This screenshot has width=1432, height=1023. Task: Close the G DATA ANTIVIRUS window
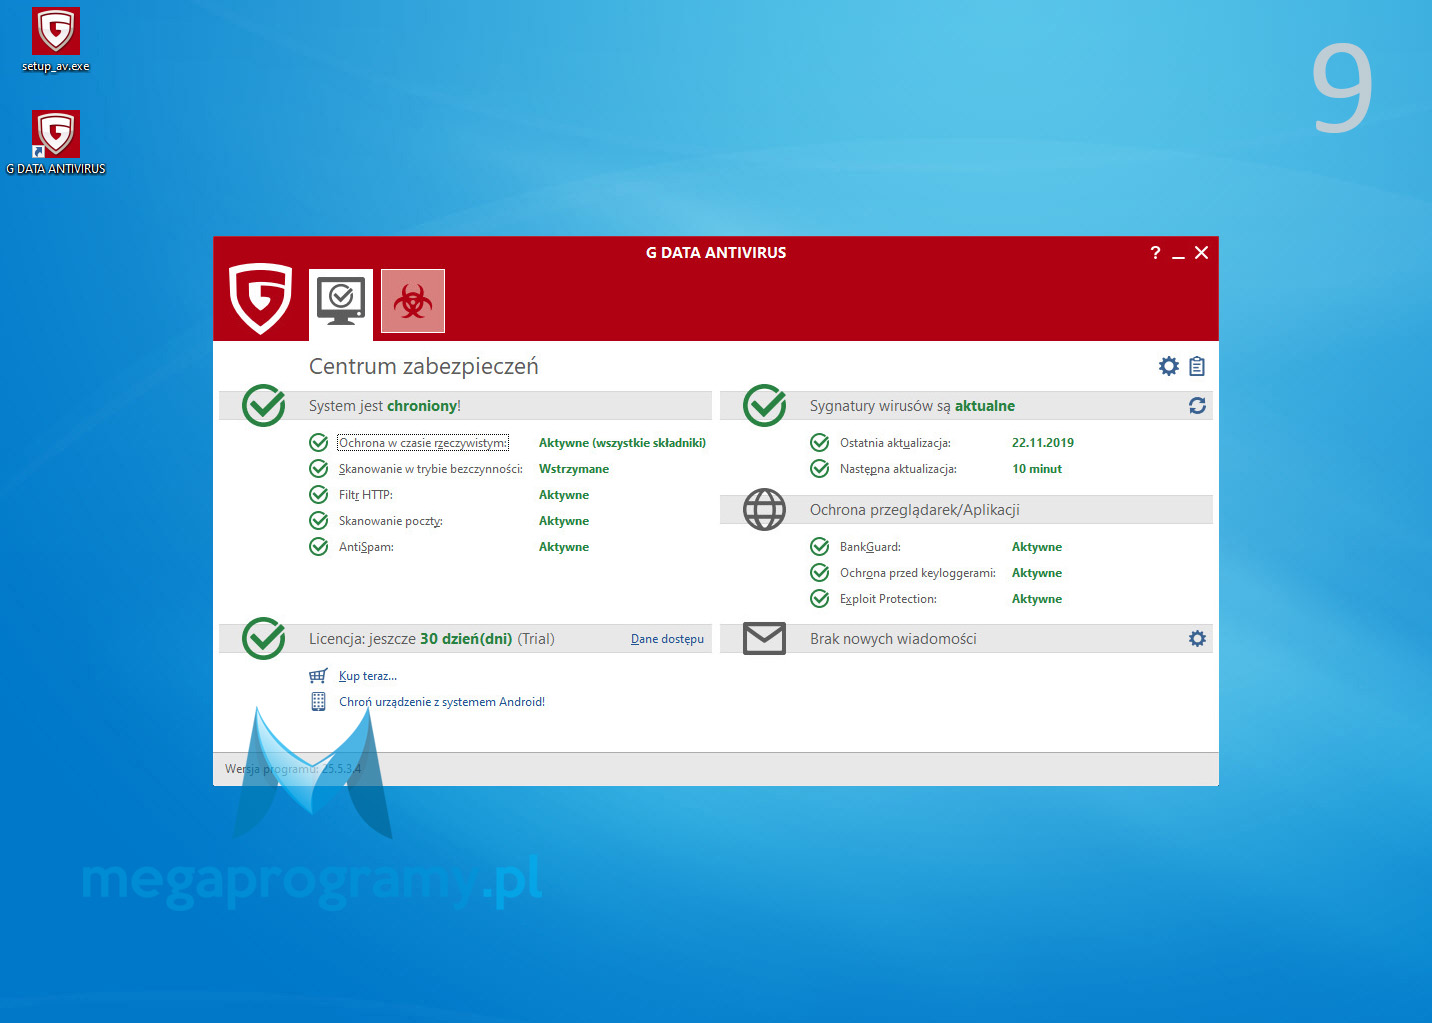pos(1202,253)
